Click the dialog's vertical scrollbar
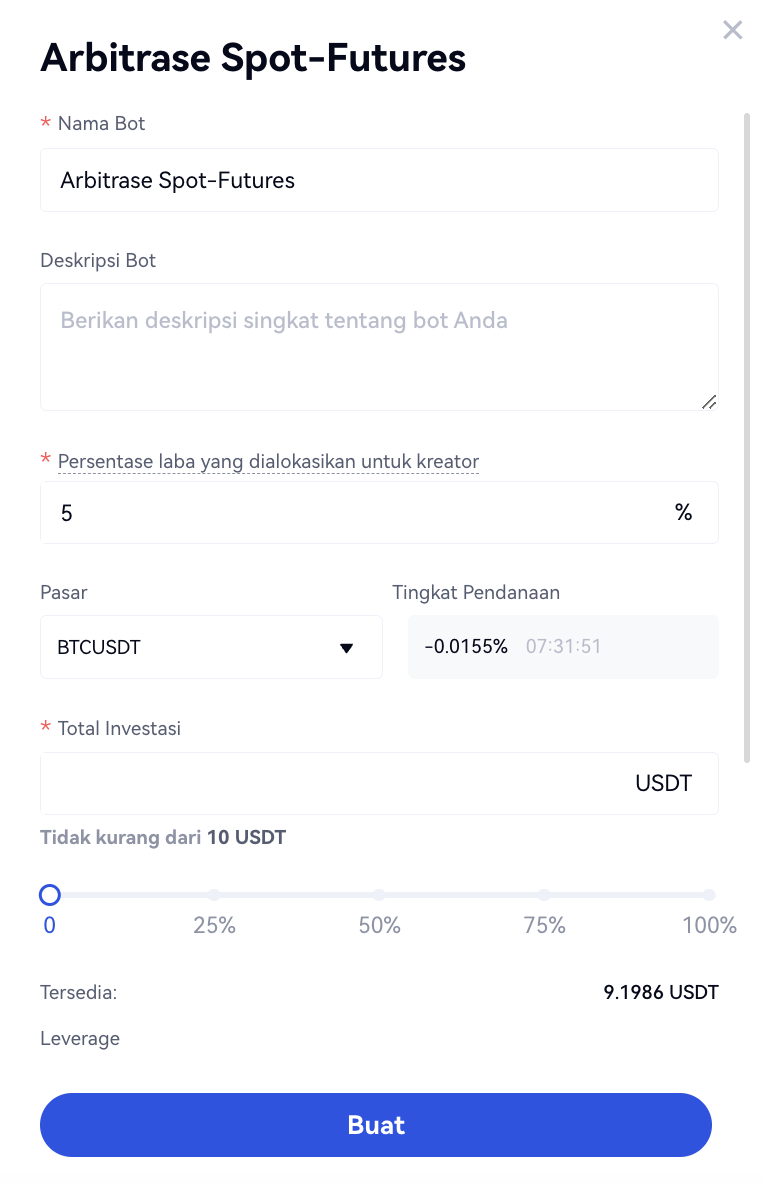Image resolution: width=762 pixels, height=1184 pixels. pyautogui.click(x=746, y=438)
